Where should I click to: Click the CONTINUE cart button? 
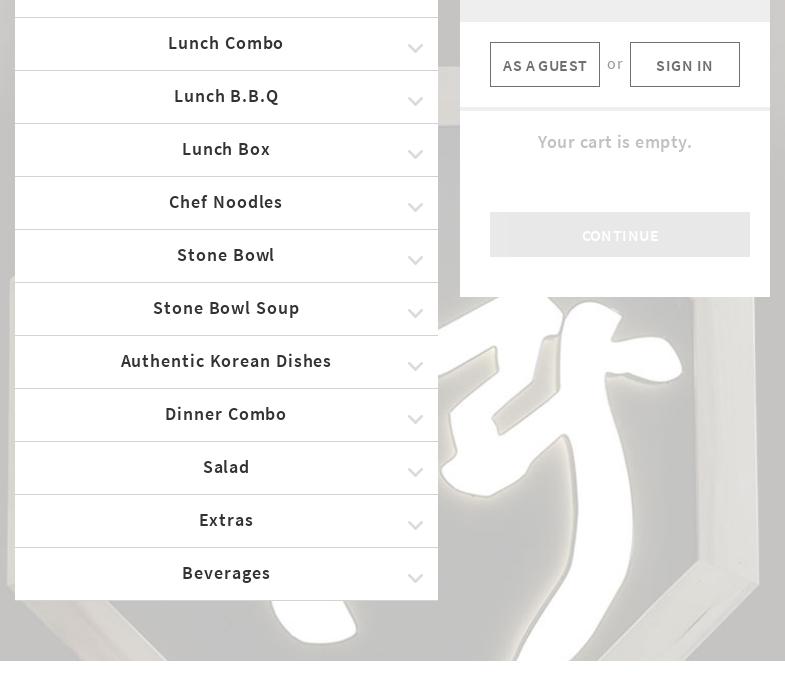(620, 235)
